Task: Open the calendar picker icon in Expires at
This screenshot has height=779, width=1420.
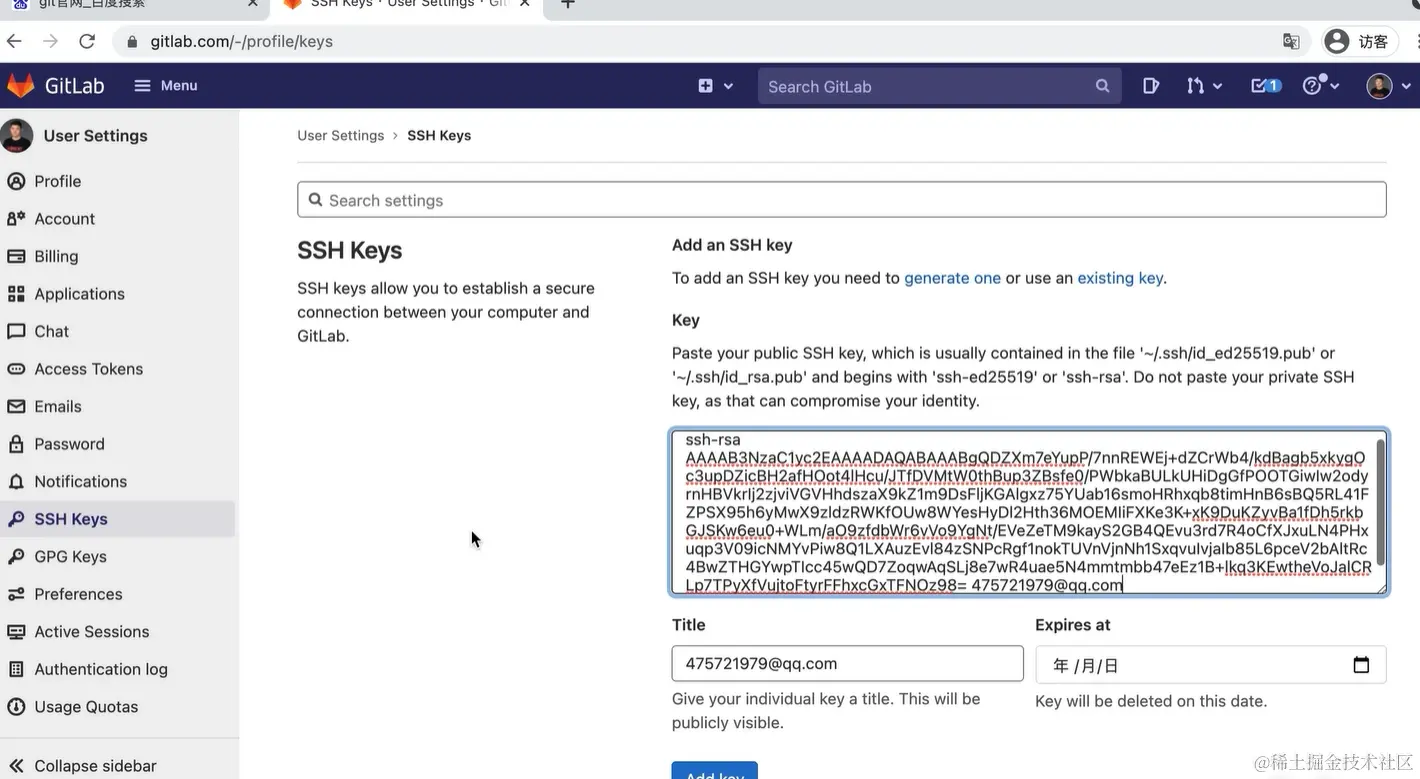Action: (1361, 665)
